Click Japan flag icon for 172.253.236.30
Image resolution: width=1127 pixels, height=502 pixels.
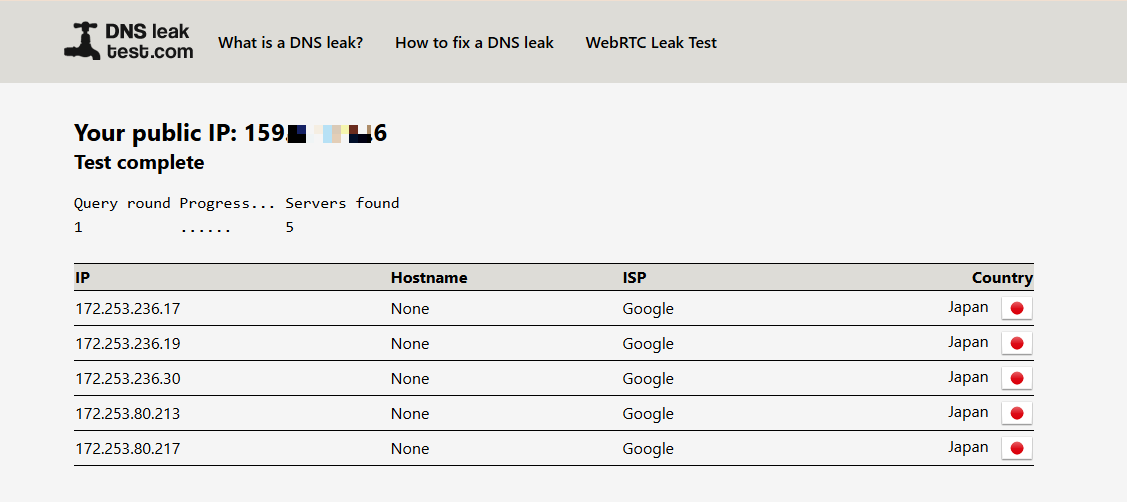(x=1016, y=378)
